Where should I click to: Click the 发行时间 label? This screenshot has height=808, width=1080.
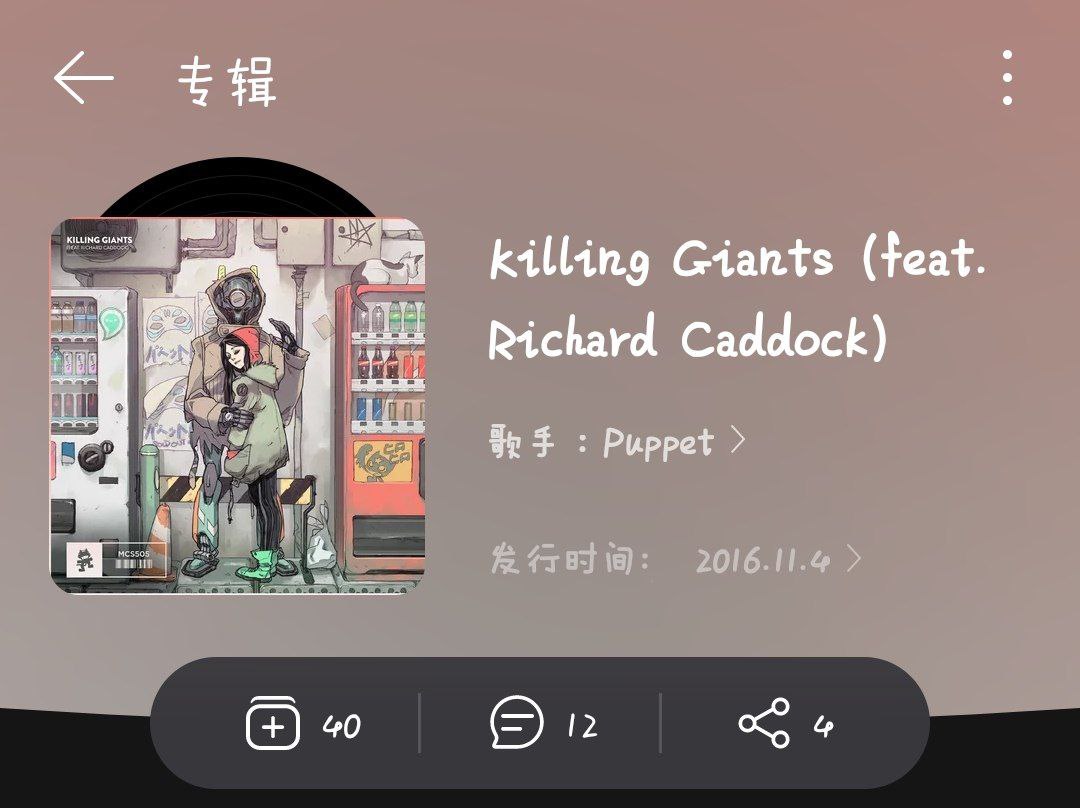click(x=561, y=559)
